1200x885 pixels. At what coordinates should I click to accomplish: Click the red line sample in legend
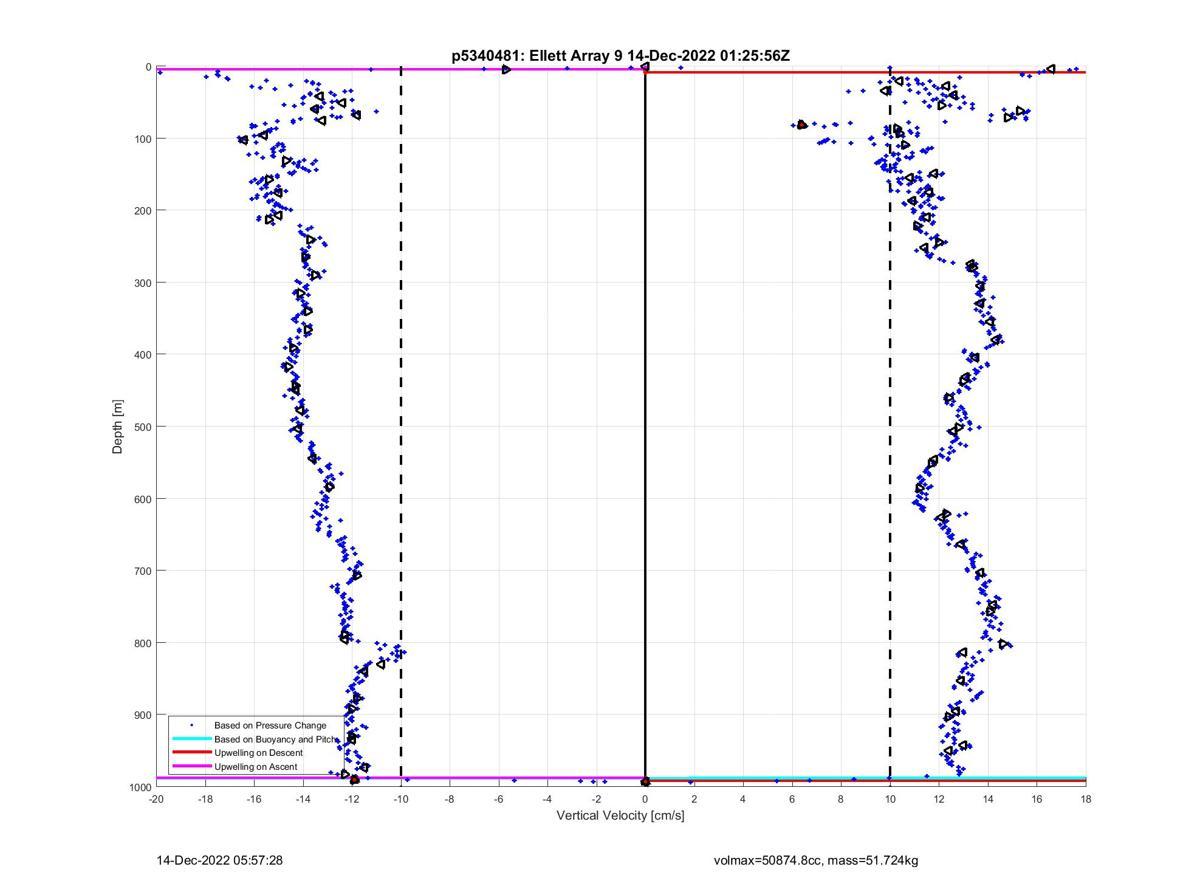pyautogui.click(x=191, y=753)
